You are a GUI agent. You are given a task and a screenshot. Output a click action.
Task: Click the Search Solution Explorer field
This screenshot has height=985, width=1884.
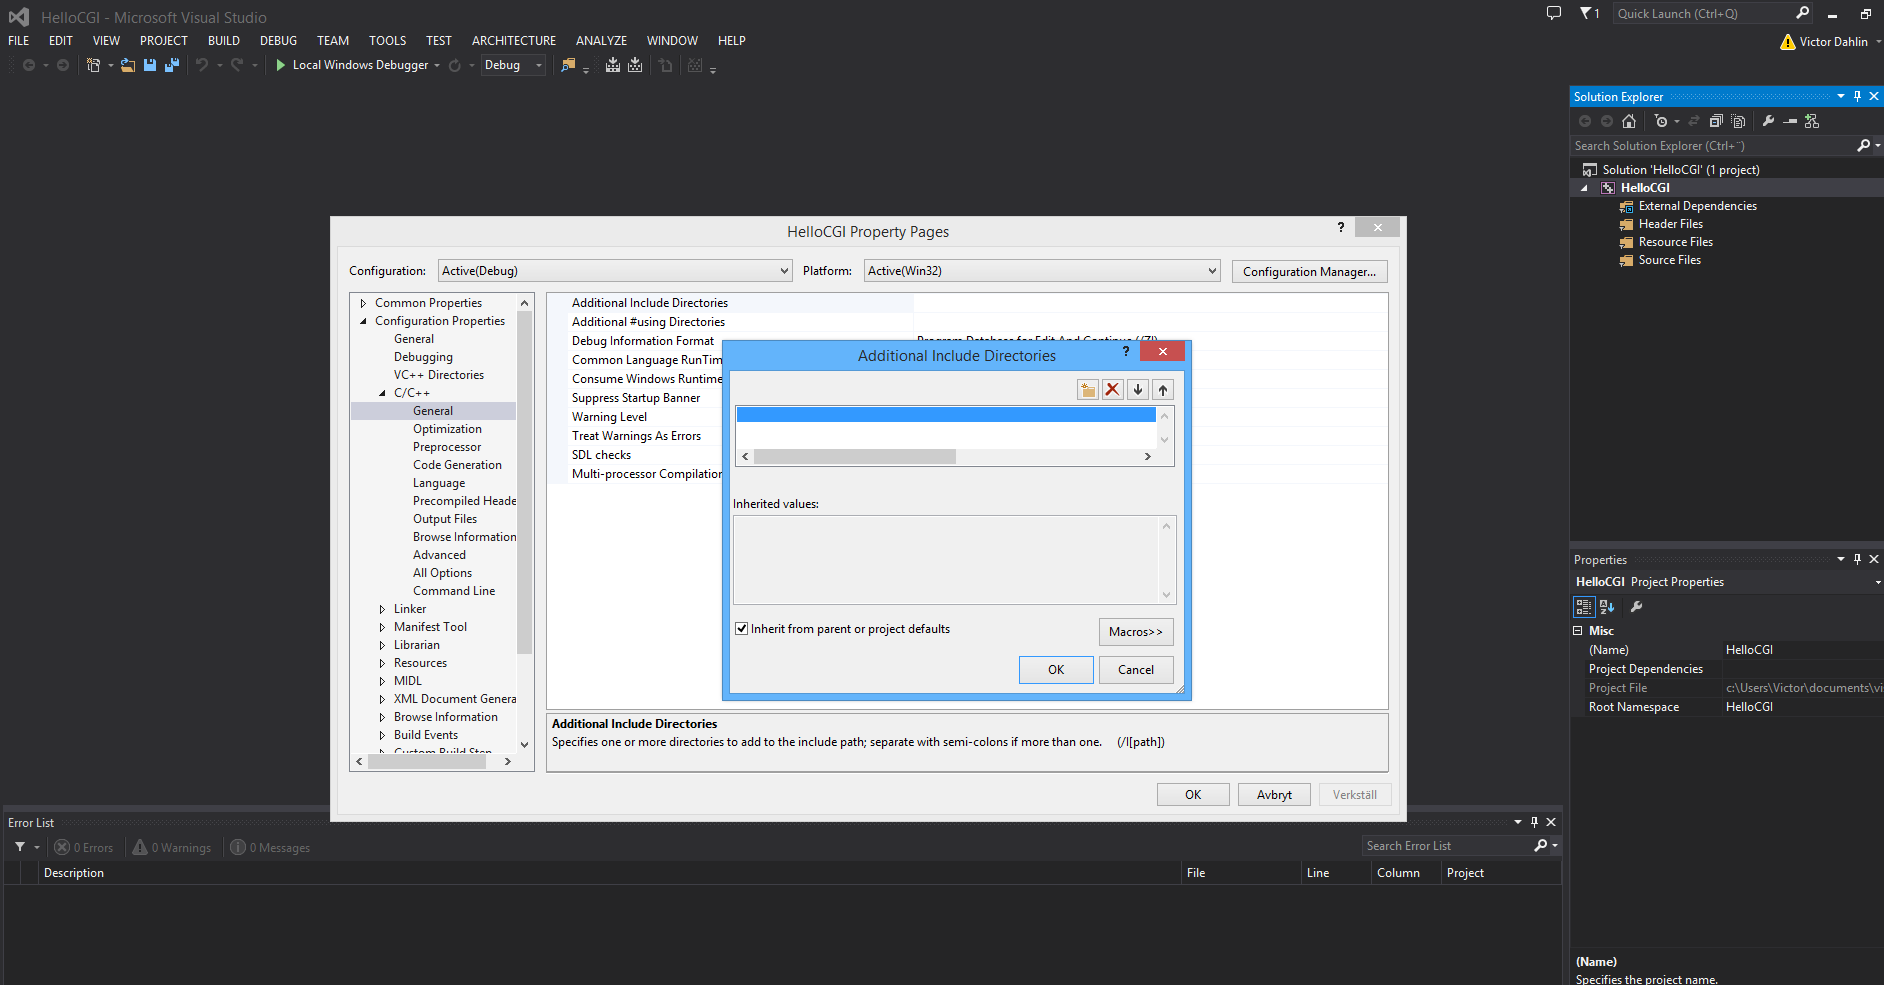click(x=1714, y=146)
